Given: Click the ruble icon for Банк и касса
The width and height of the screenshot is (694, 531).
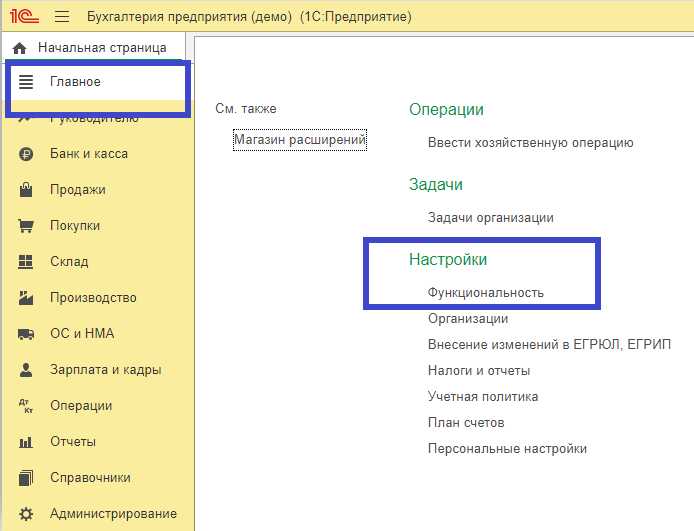Looking at the screenshot, I should [26, 154].
